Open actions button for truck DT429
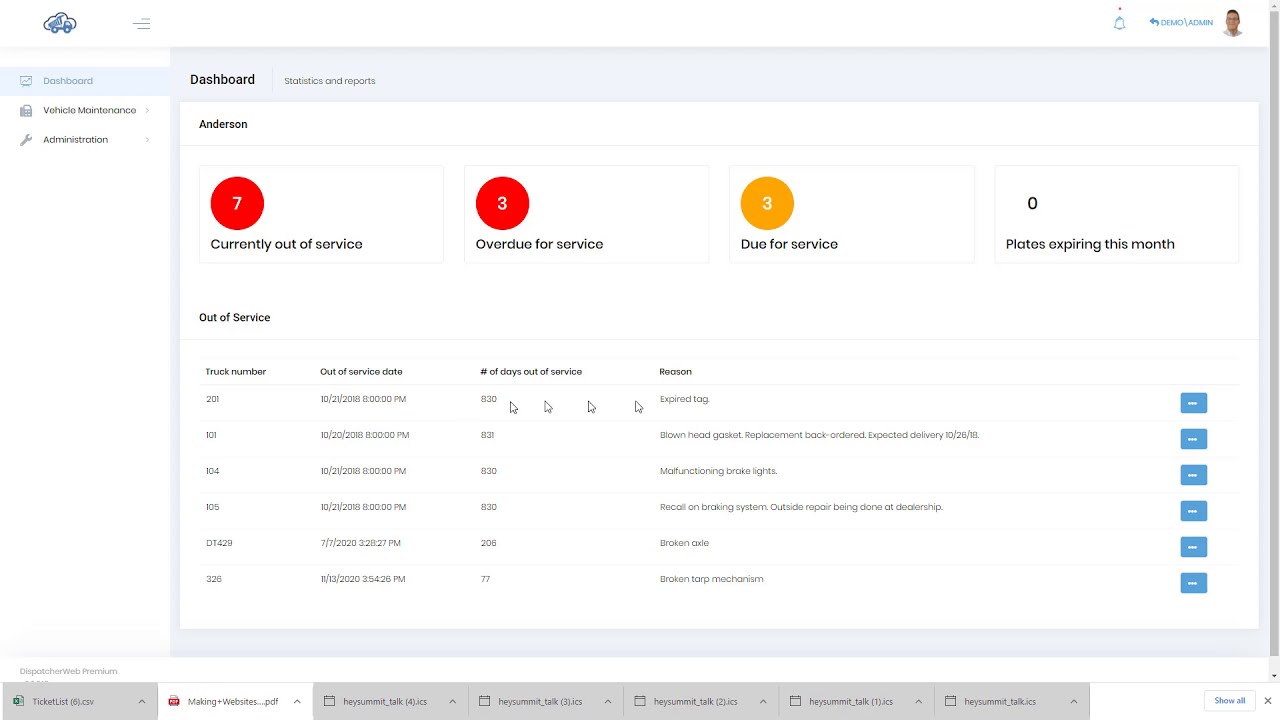 tap(1193, 547)
